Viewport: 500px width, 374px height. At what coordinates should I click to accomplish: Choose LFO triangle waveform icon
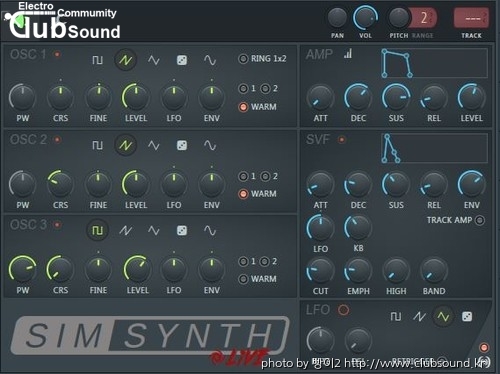pyautogui.click(x=443, y=317)
